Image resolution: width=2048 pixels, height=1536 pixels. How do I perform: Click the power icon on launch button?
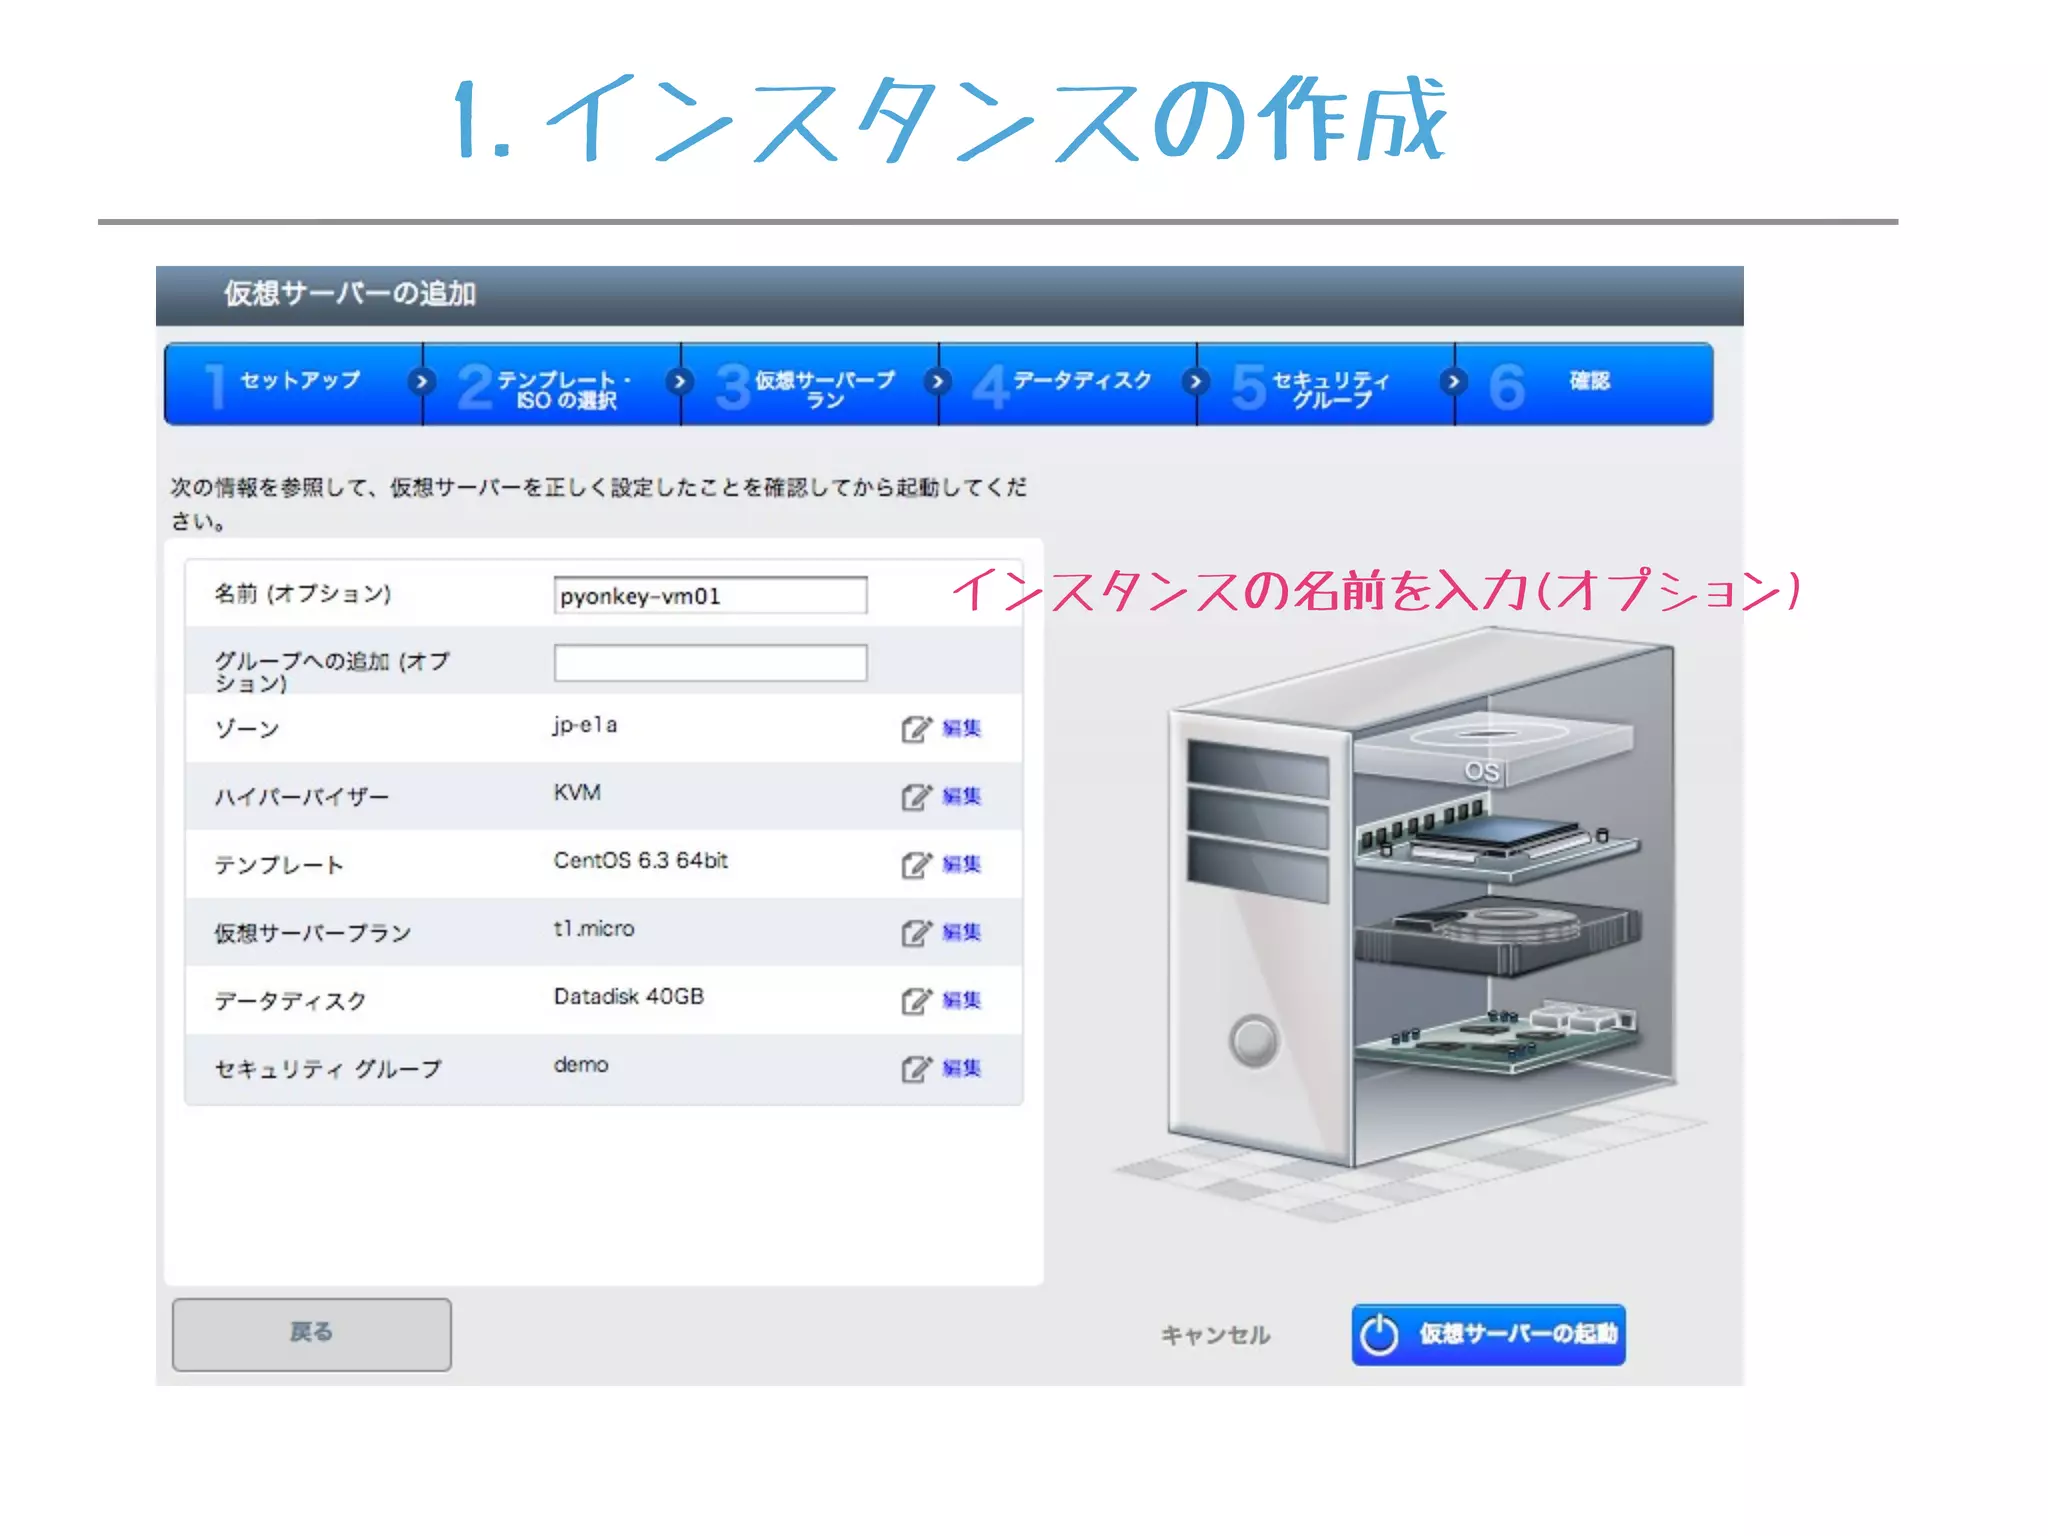click(x=1379, y=1335)
